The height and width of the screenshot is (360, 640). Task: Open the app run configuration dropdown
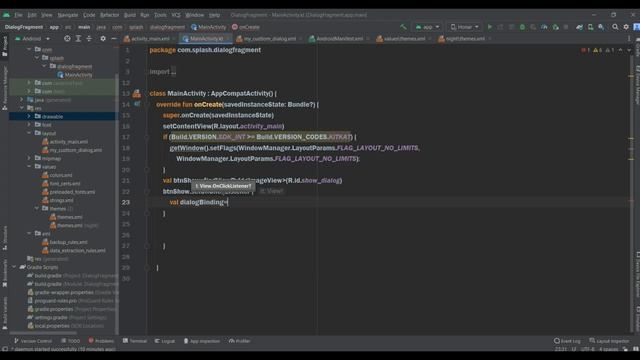427,27
